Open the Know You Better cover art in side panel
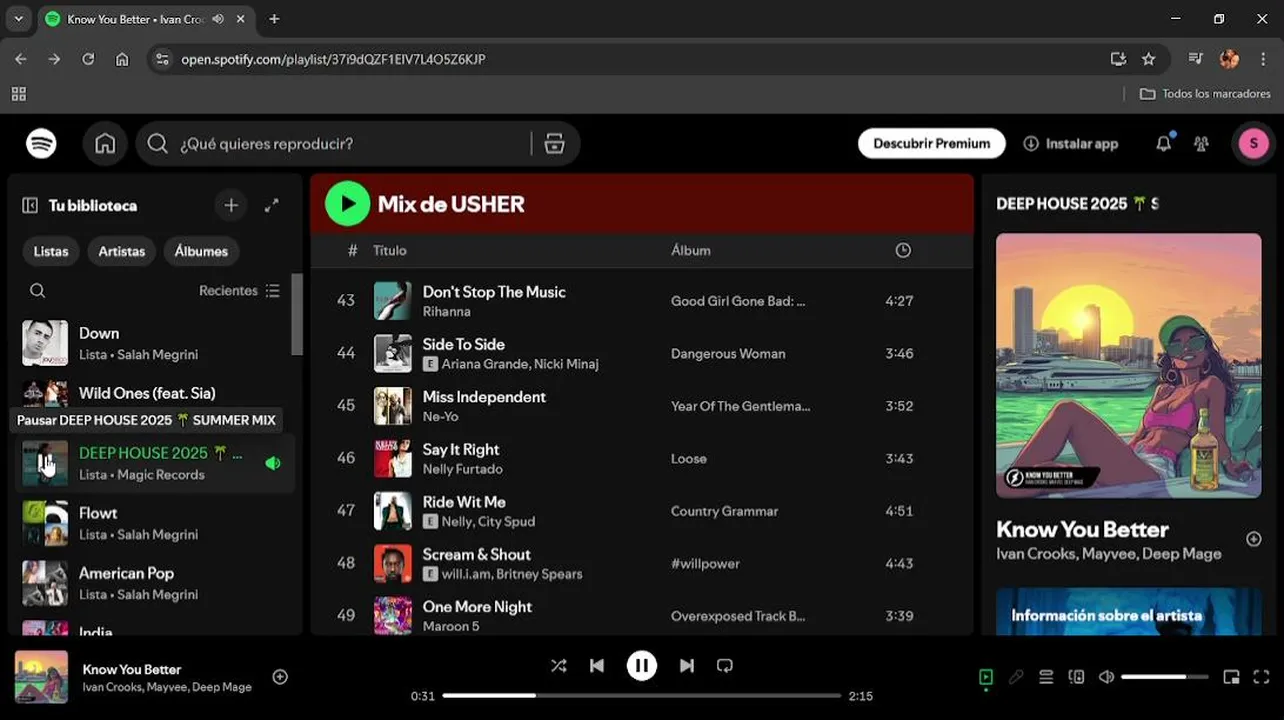Viewport: 1284px width, 720px height. coord(1128,365)
